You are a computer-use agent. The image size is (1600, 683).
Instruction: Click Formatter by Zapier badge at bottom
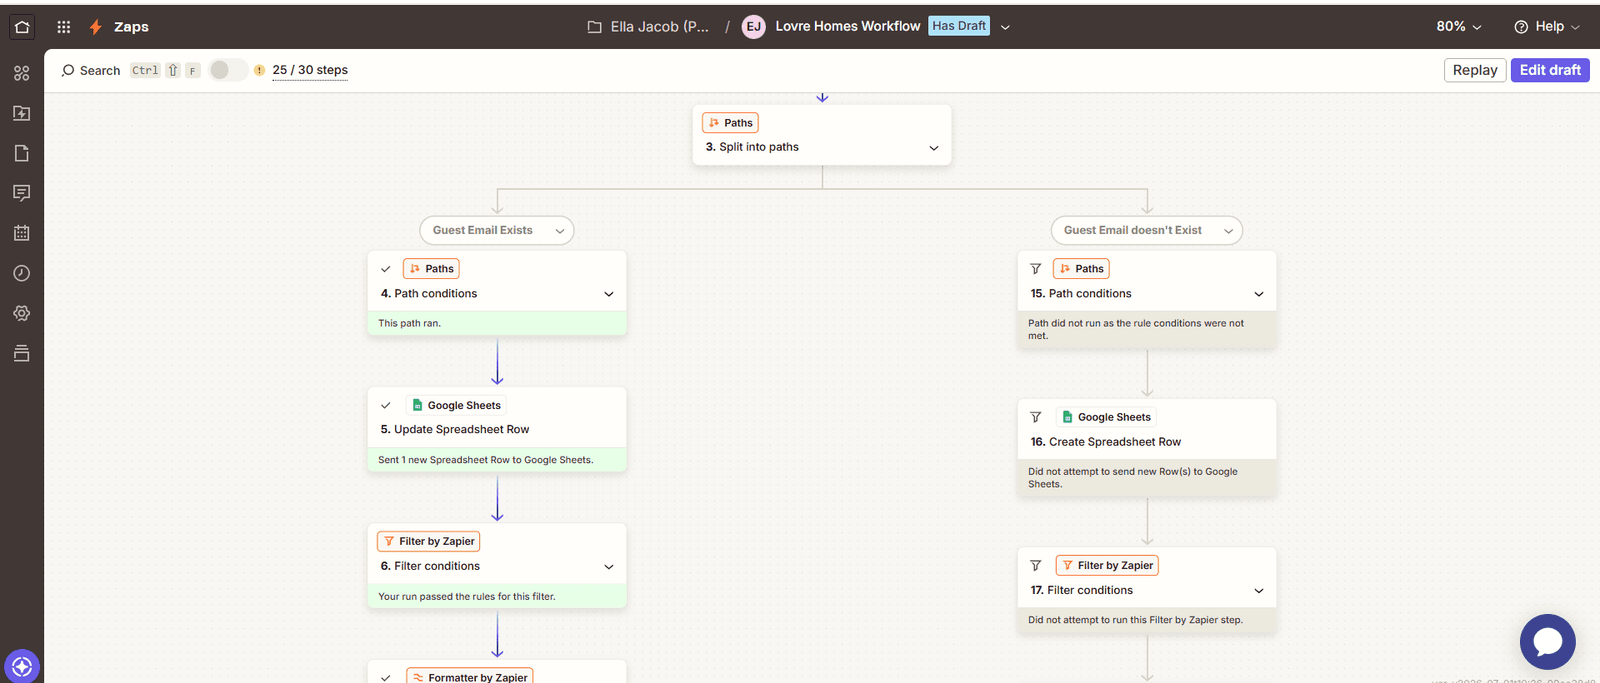[x=470, y=676]
